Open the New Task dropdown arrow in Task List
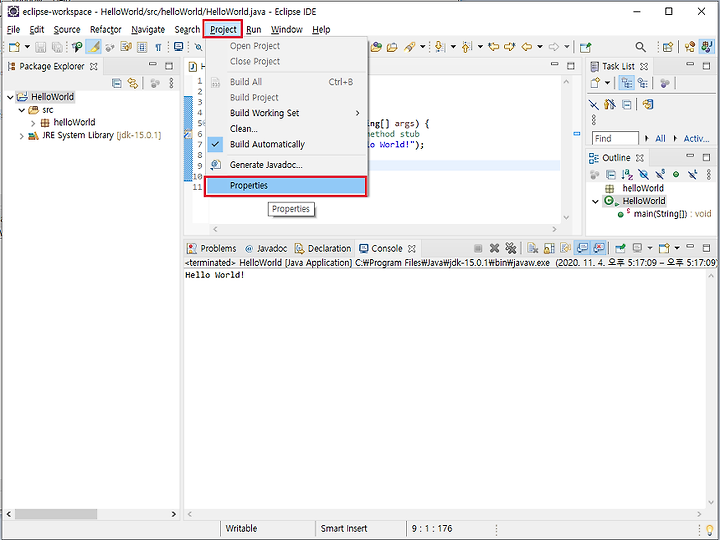 coord(608,83)
